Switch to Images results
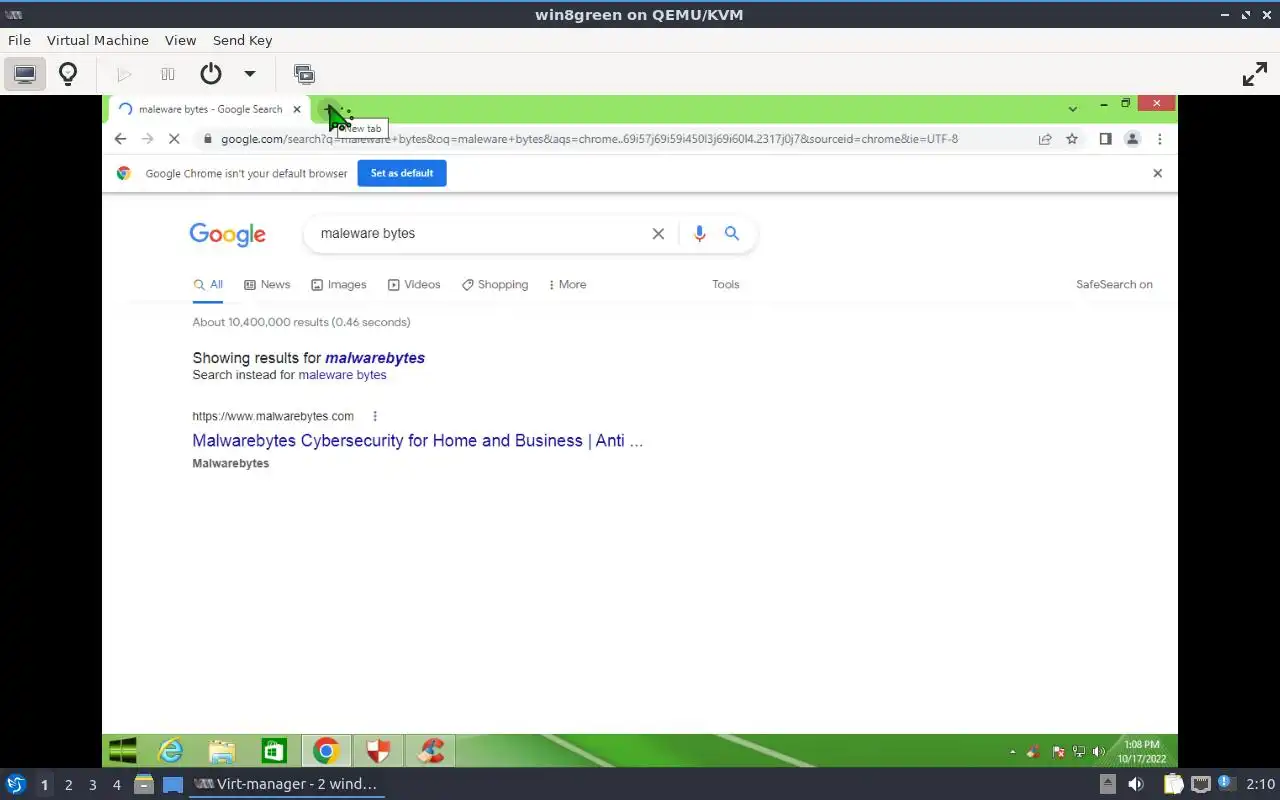This screenshot has height=800, width=1280. 339,285
